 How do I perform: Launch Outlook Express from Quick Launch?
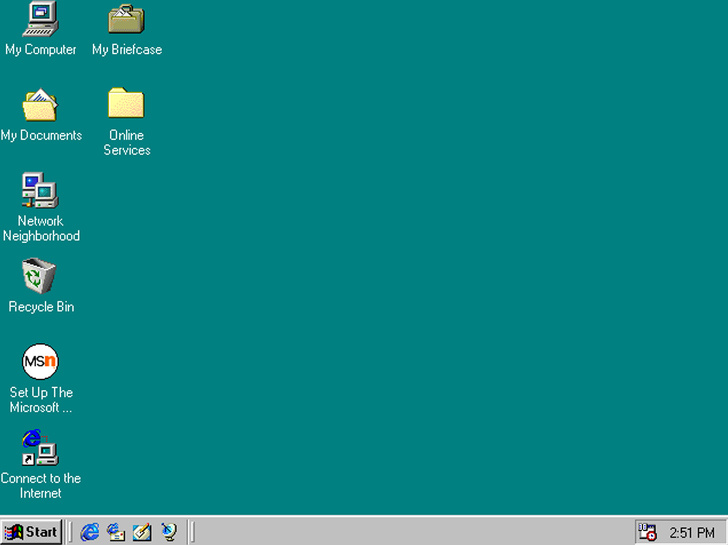tap(116, 532)
